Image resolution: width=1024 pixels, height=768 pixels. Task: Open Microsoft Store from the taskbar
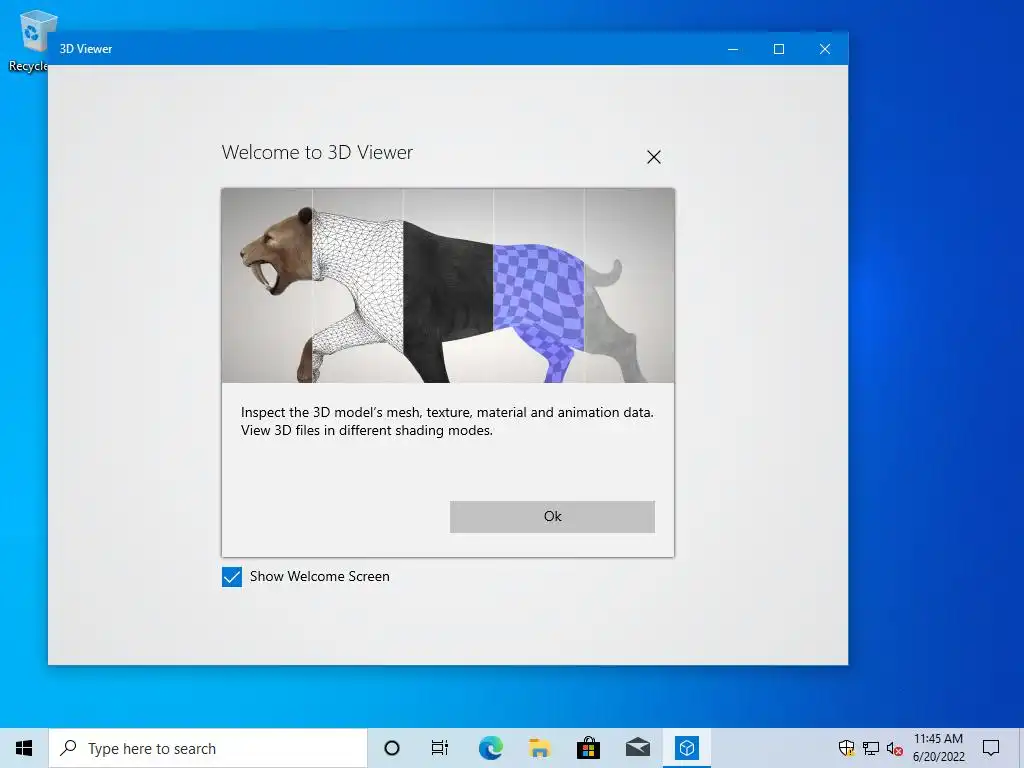pyautogui.click(x=588, y=748)
